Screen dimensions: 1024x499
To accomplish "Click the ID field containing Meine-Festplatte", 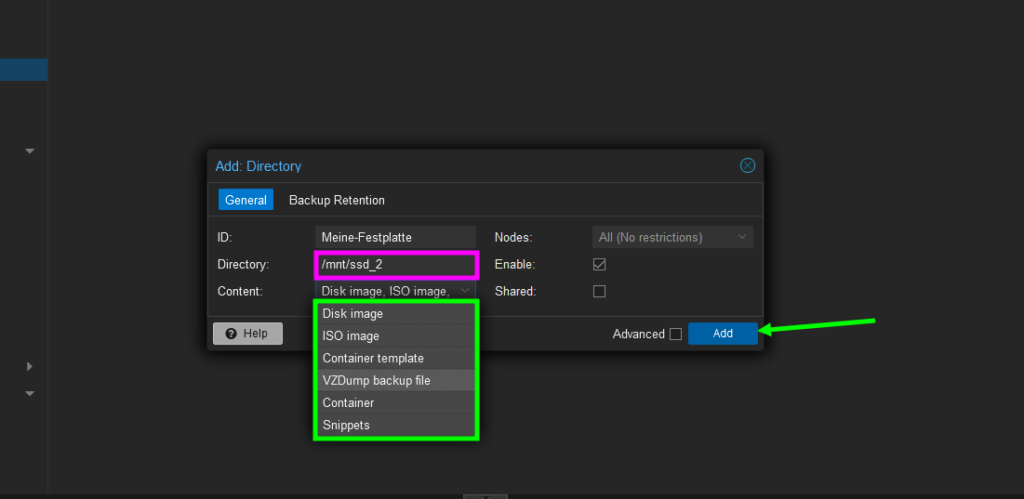I will coord(394,238).
